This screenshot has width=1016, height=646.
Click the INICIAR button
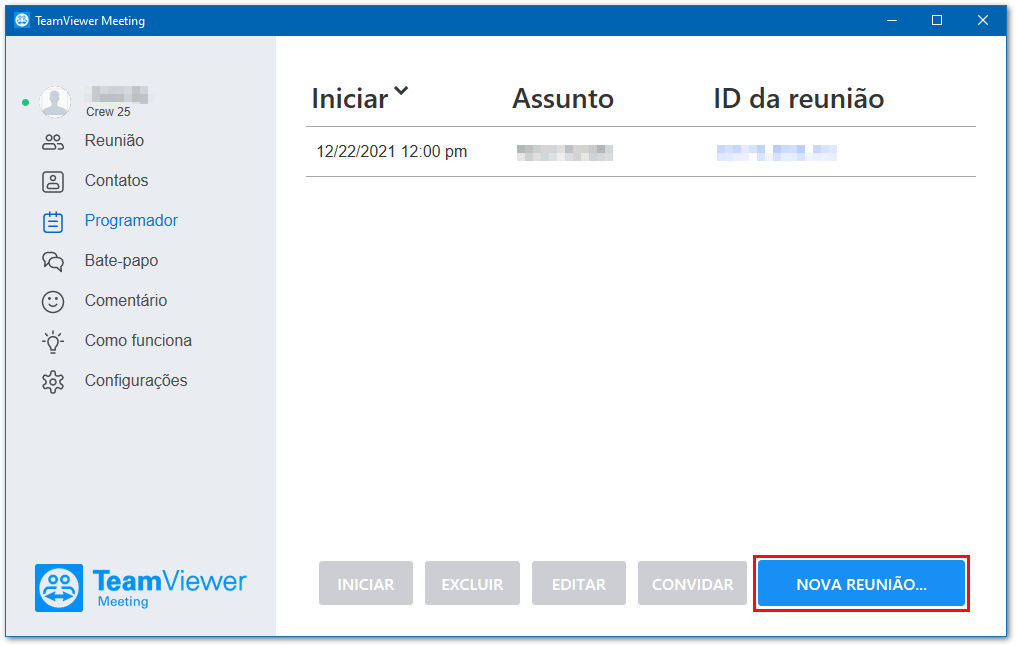(365, 584)
